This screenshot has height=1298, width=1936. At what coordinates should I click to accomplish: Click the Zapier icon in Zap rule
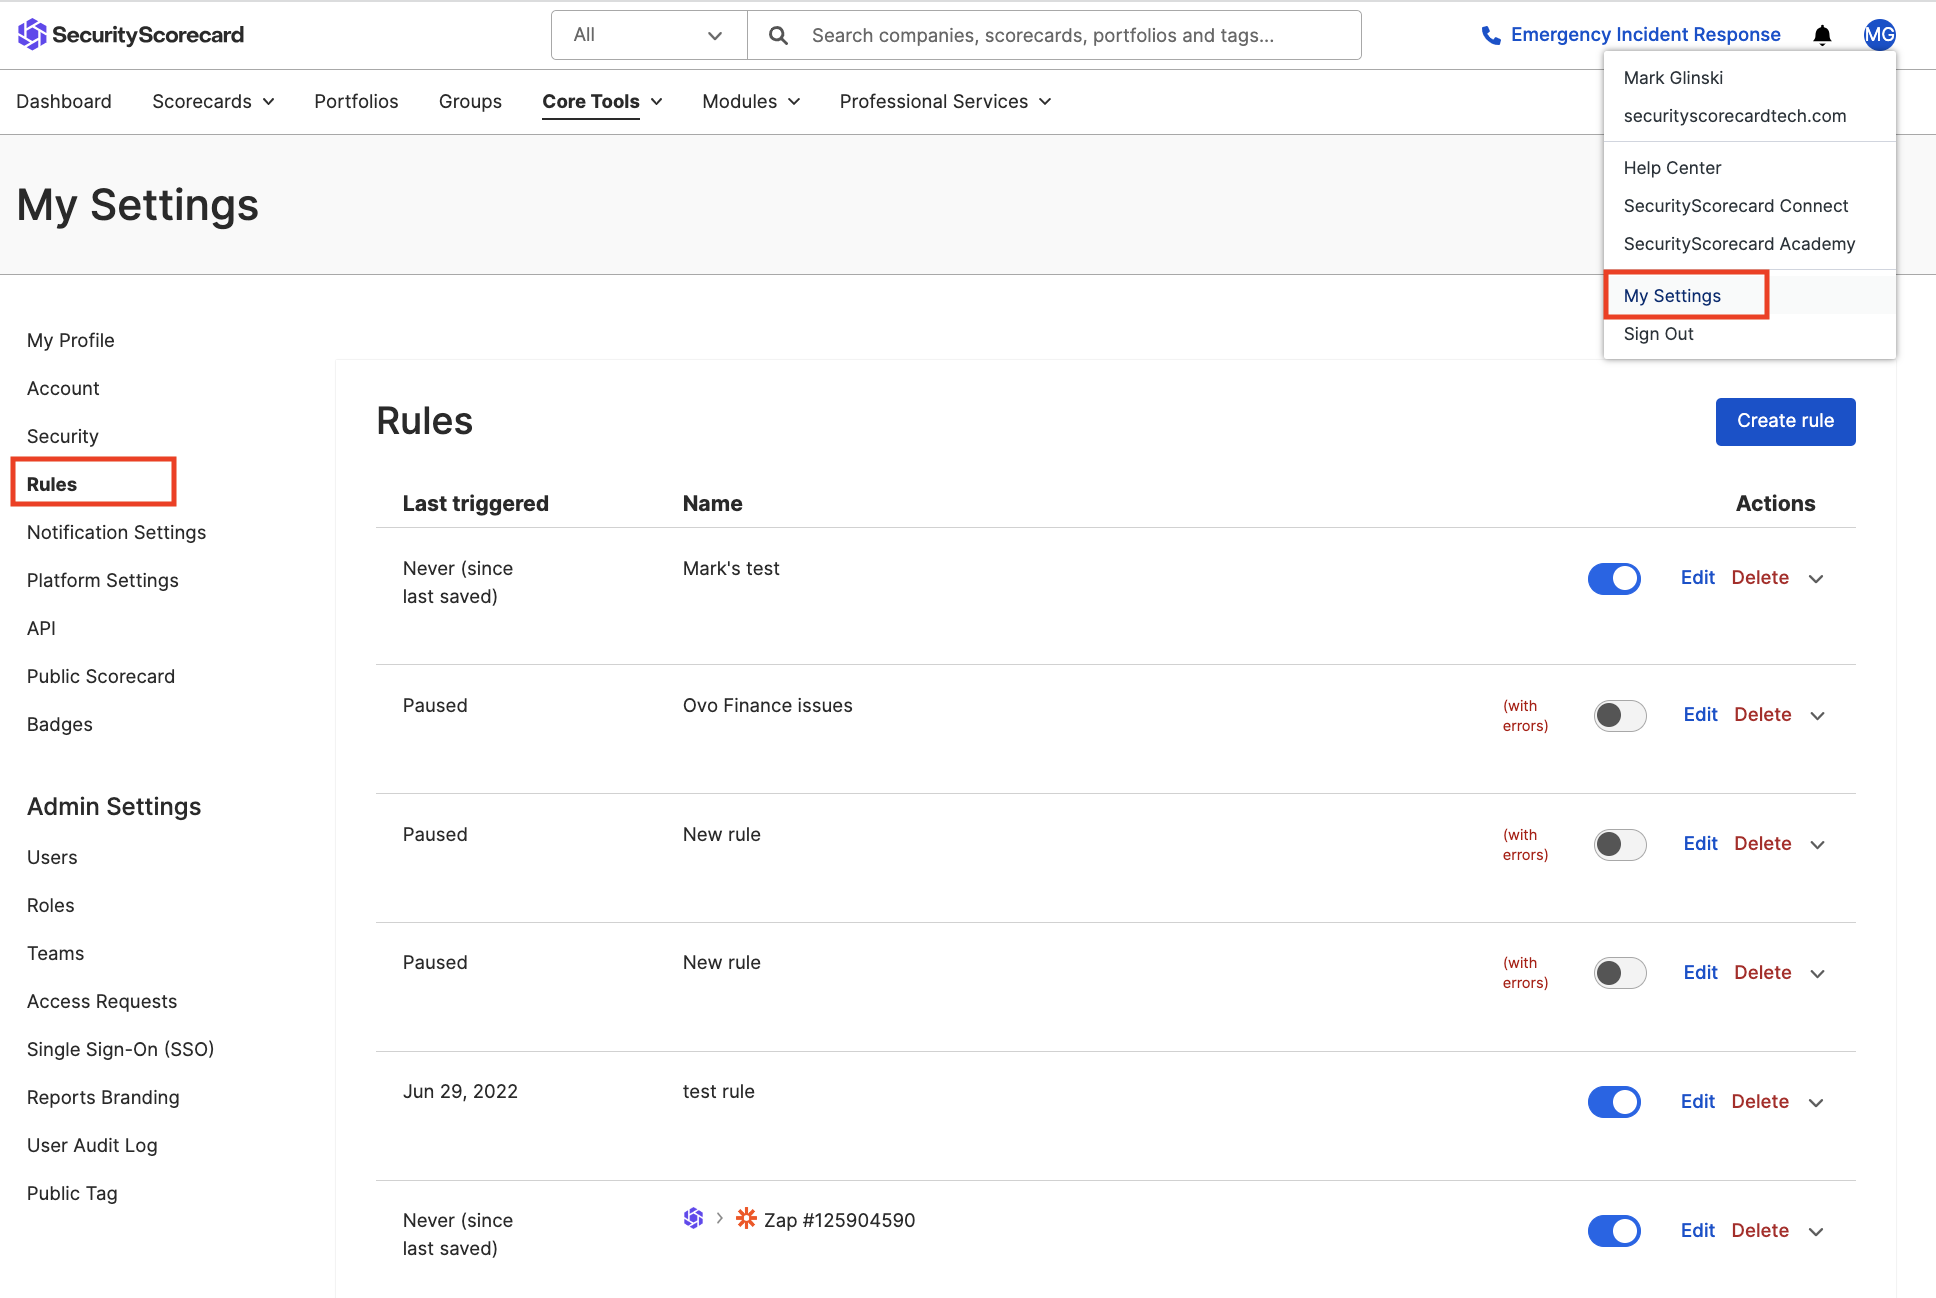(746, 1218)
